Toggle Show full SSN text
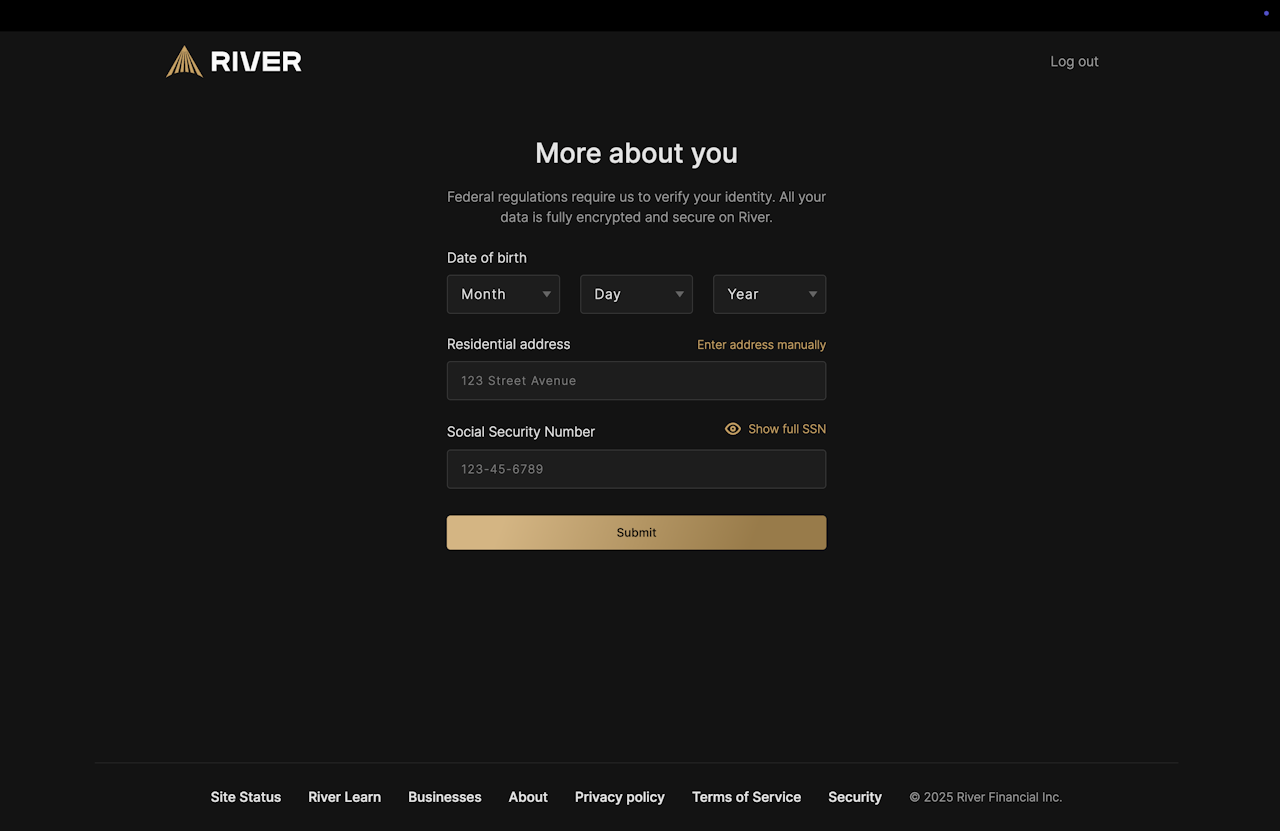The height and width of the screenshot is (831, 1280). (787, 429)
